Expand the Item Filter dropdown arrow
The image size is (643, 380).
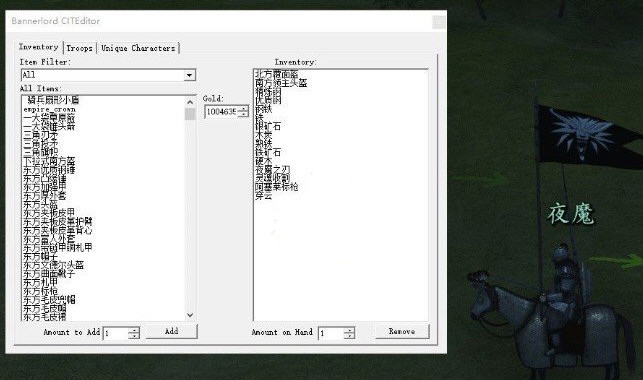click(189, 75)
